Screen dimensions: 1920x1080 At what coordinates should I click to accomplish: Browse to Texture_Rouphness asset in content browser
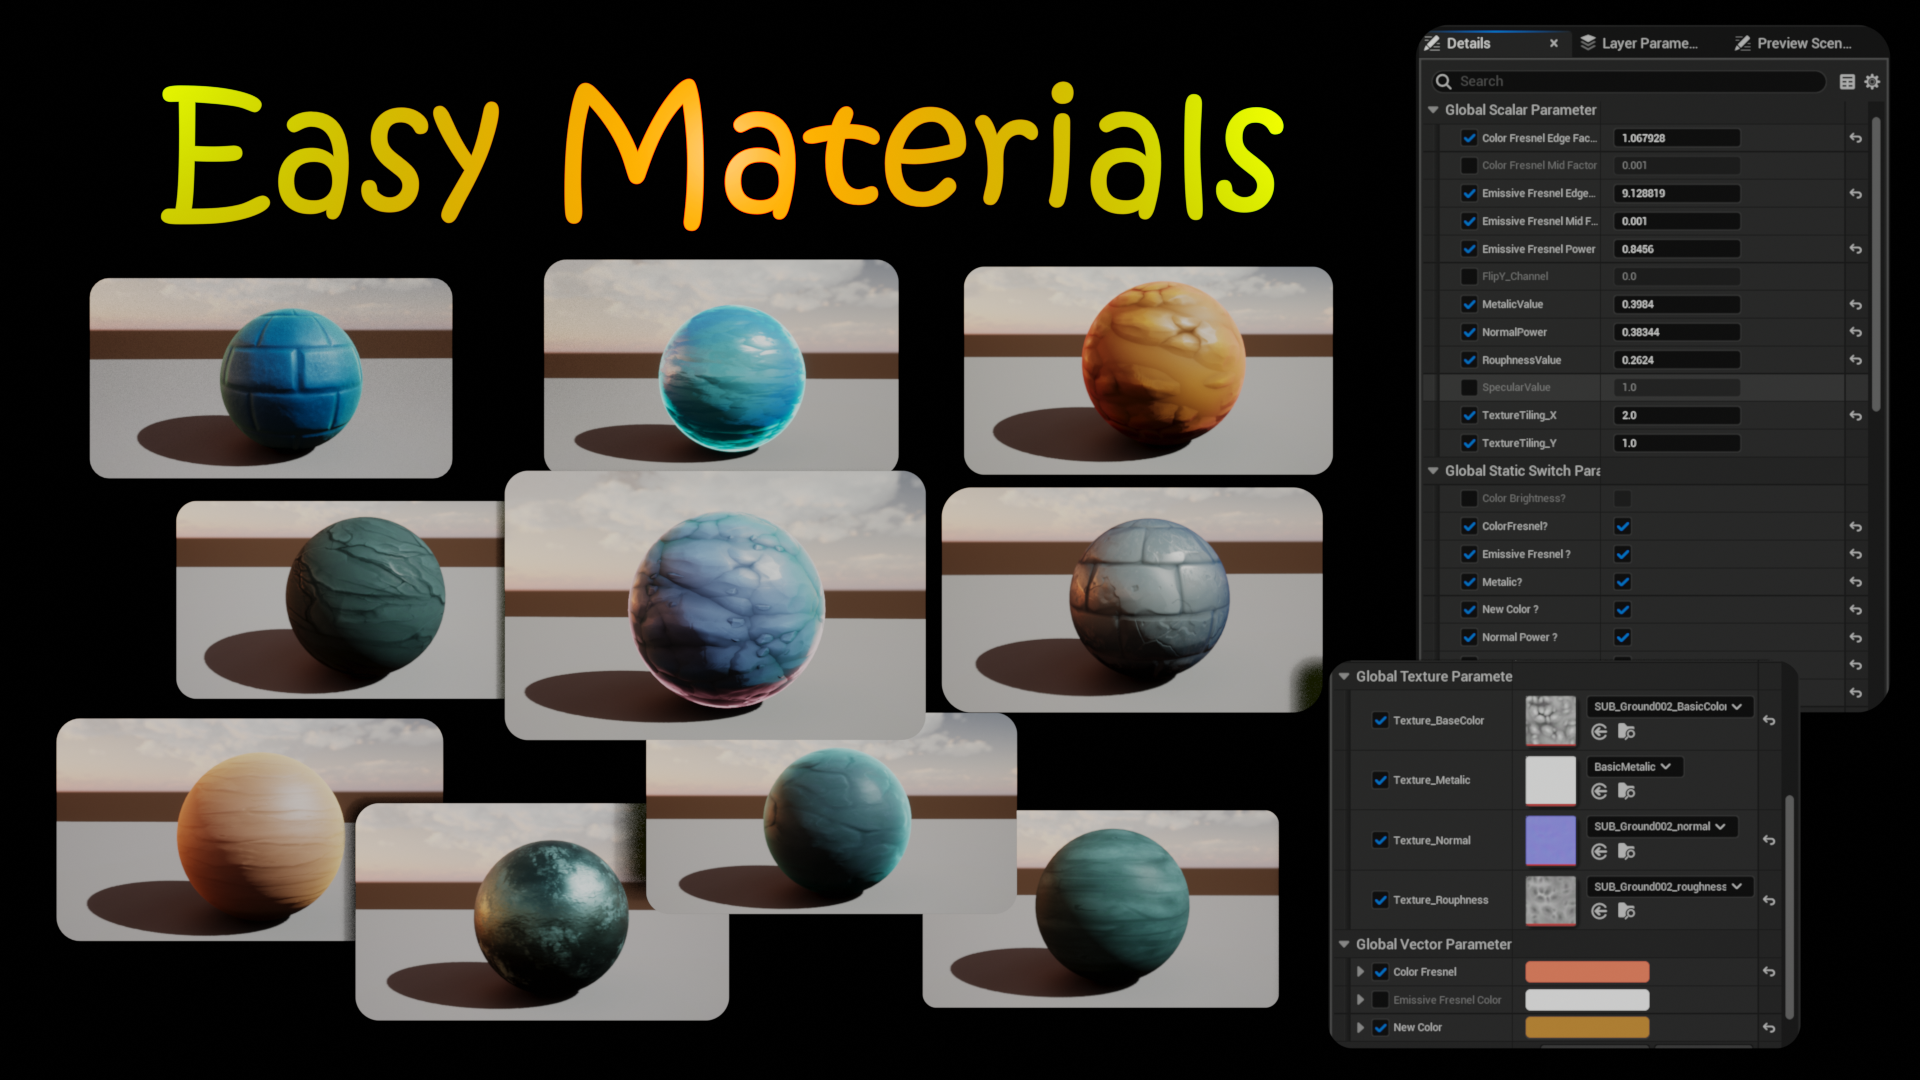pyautogui.click(x=1626, y=911)
